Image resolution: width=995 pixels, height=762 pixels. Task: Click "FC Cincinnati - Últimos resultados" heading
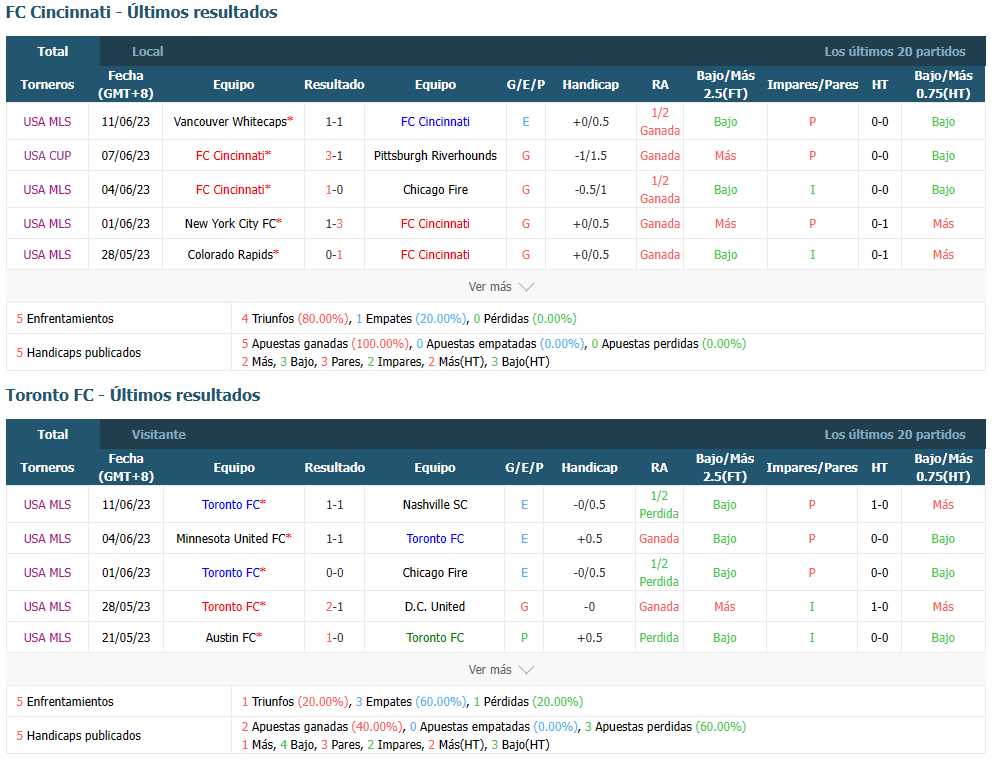(x=142, y=12)
